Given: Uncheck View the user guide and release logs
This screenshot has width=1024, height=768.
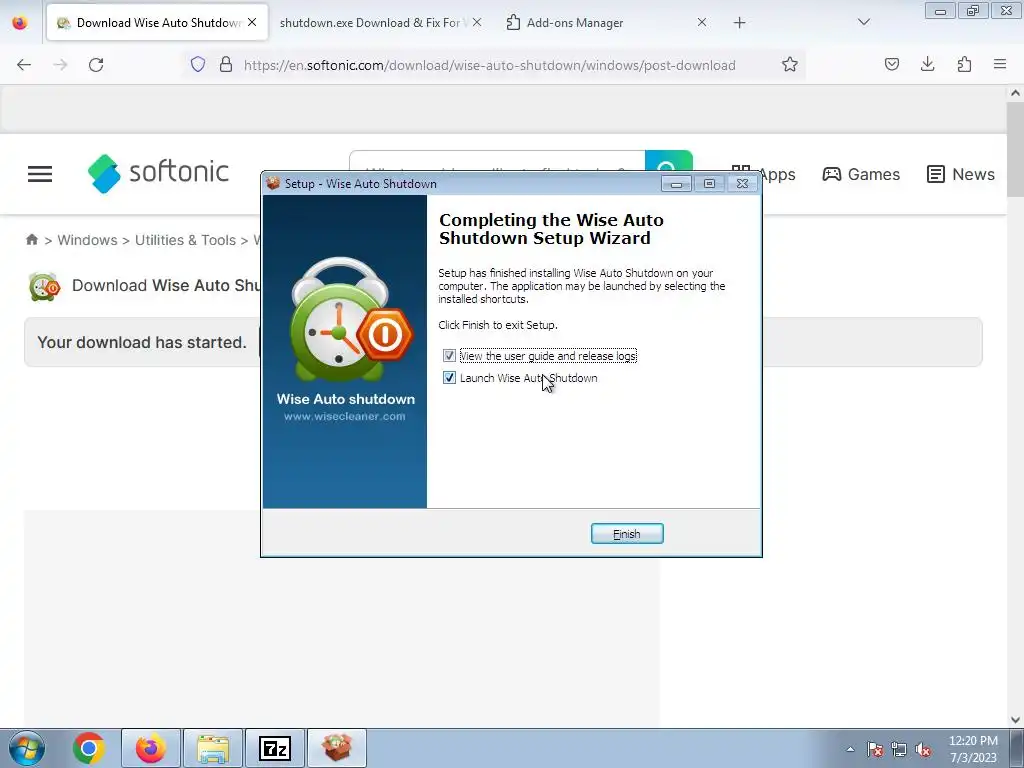Looking at the screenshot, I should pyautogui.click(x=449, y=356).
